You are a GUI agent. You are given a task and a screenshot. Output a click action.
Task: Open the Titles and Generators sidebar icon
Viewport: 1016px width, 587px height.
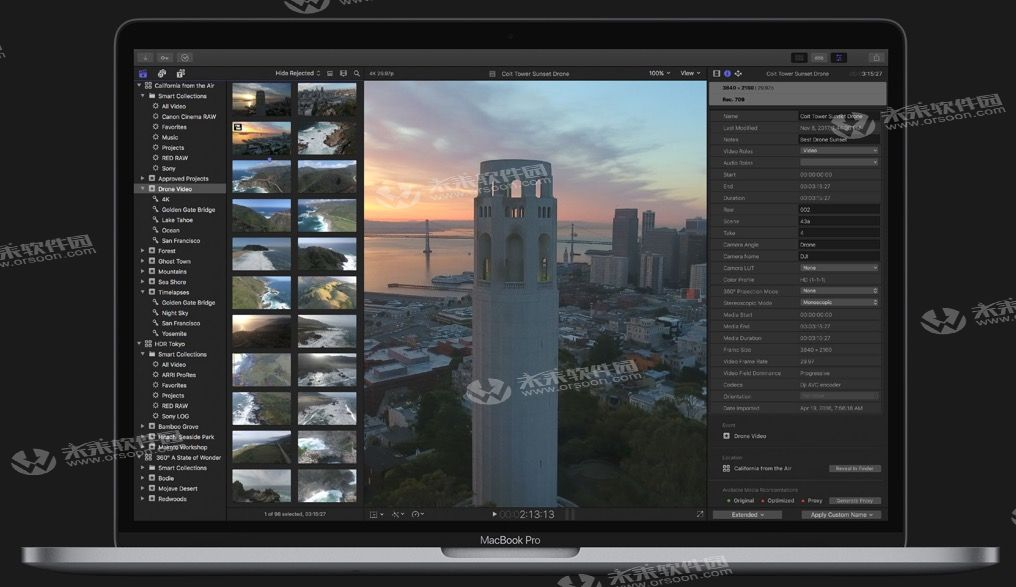[x=181, y=74]
